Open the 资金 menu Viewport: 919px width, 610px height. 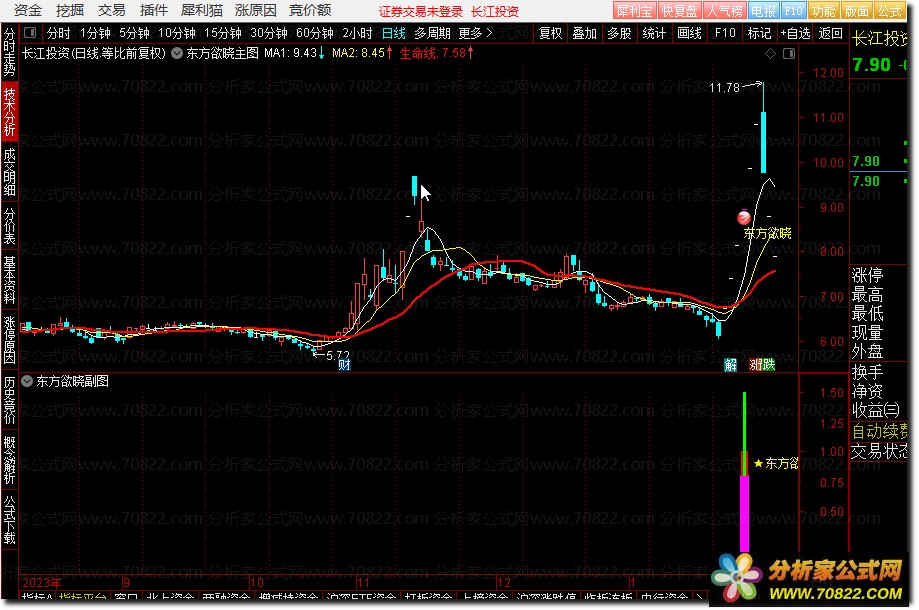tap(28, 10)
